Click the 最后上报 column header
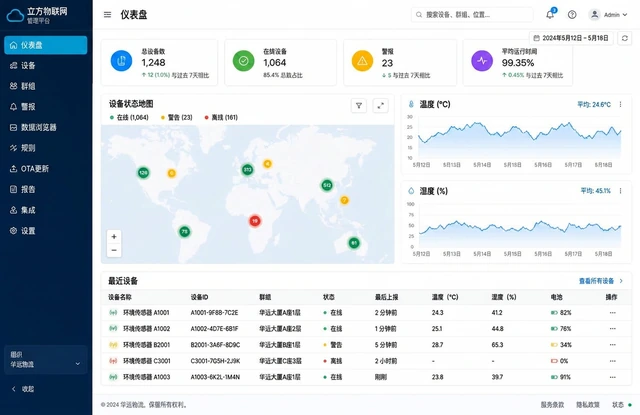The height and width of the screenshot is (415, 640). pyautogui.click(x=387, y=297)
